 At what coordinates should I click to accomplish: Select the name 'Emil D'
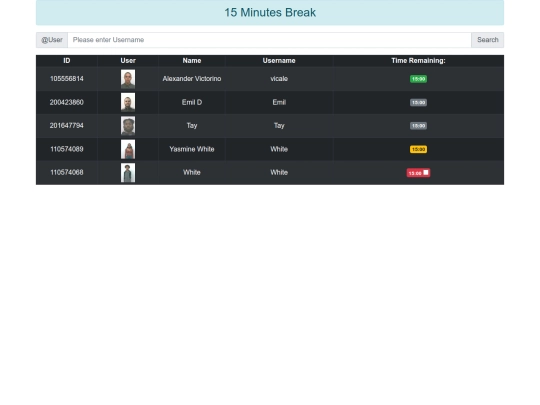click(x=192, y=102)
